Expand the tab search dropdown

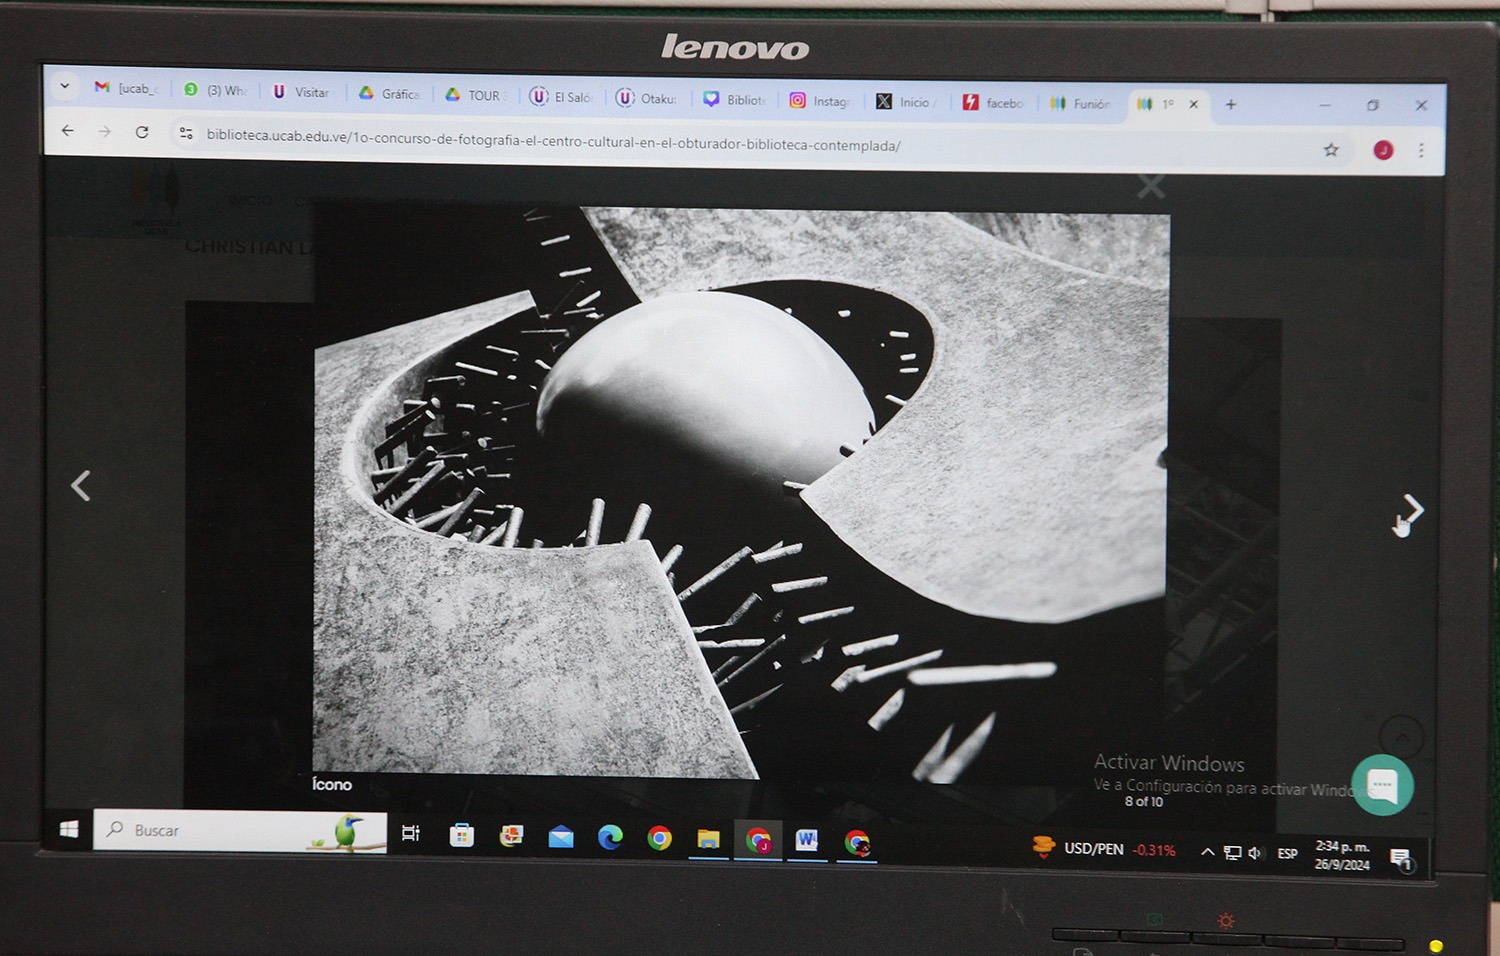65,86
